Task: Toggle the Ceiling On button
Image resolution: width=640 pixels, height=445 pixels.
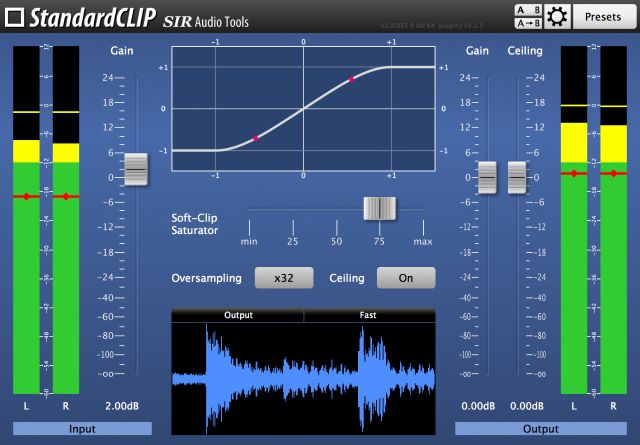Action: coord(406,278)
